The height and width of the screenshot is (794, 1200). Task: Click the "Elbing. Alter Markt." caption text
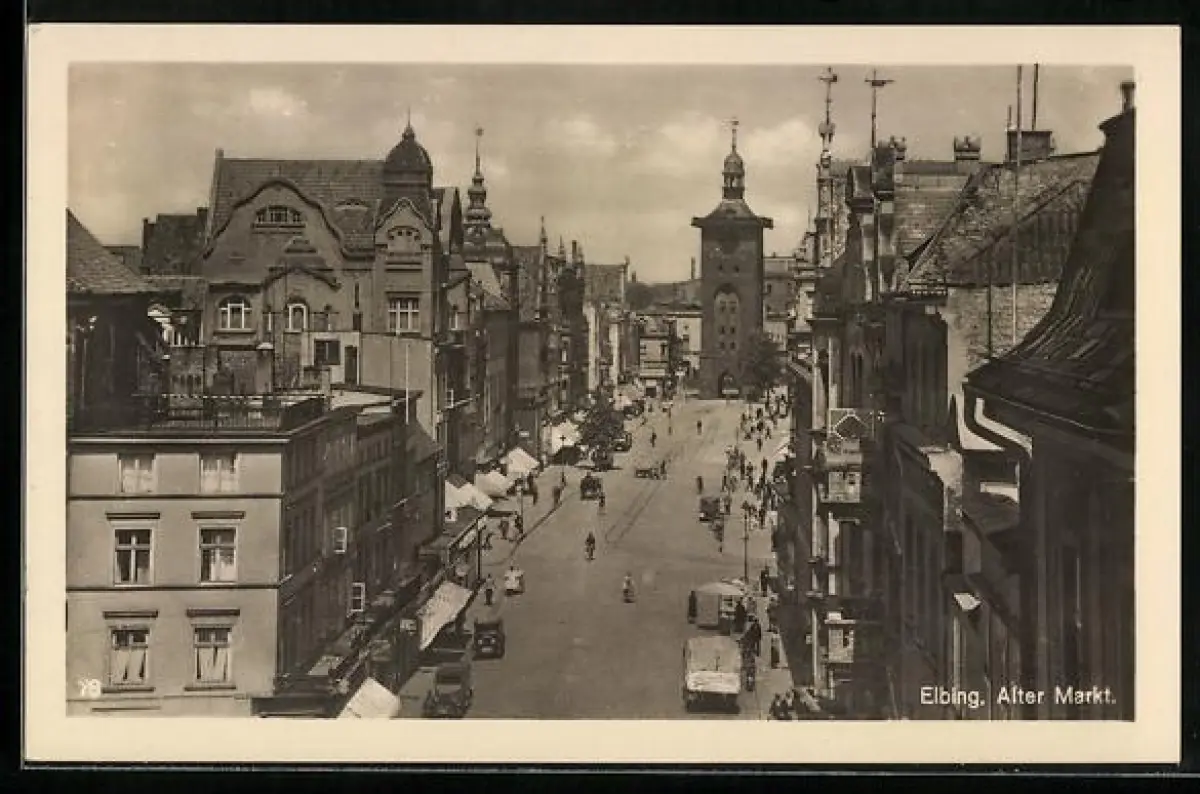tap(1017, 696)
